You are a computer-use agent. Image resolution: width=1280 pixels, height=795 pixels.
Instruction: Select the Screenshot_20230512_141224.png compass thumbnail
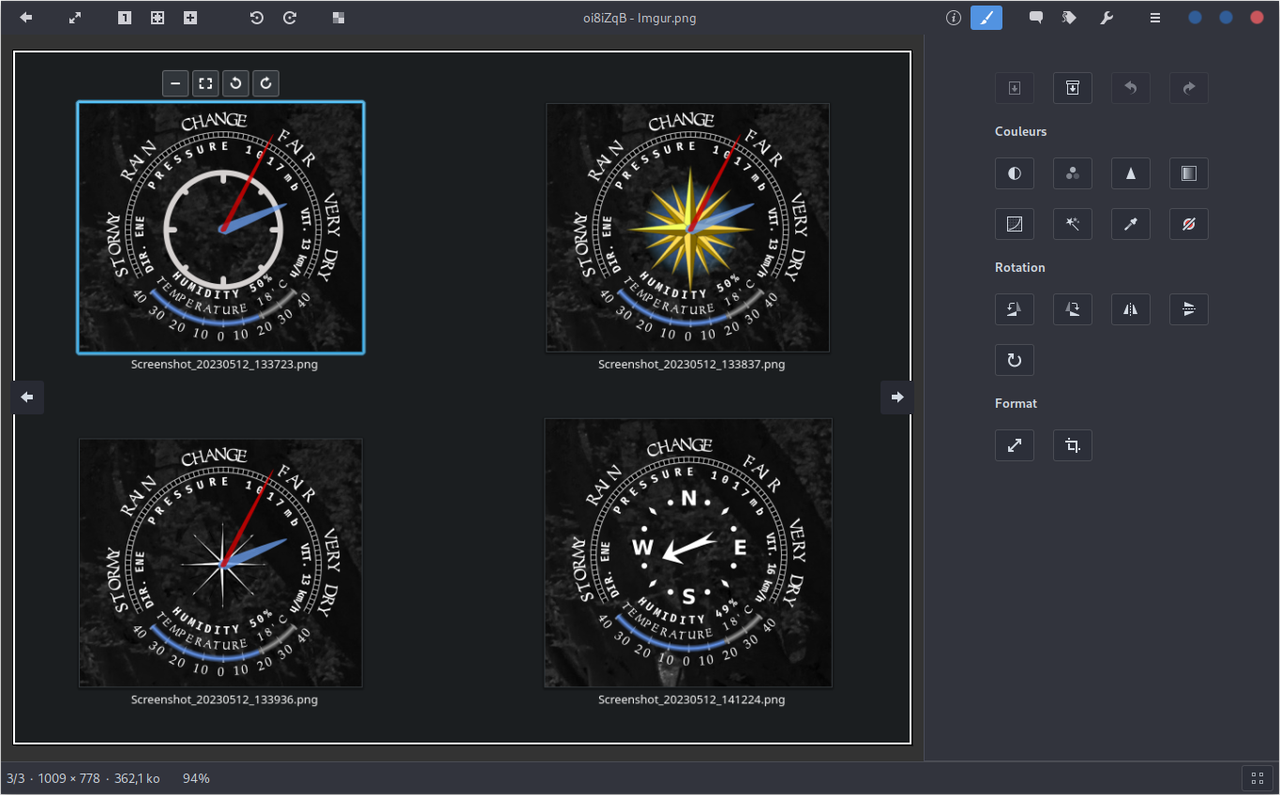tap(688, 553)
